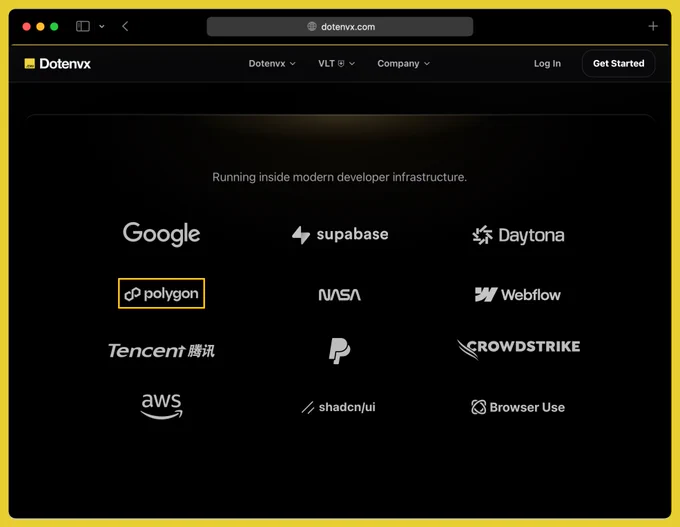Click the green fullscreen window button
Image resolution: width=680 pixels, height=527 pixels.
coord(54,26)
